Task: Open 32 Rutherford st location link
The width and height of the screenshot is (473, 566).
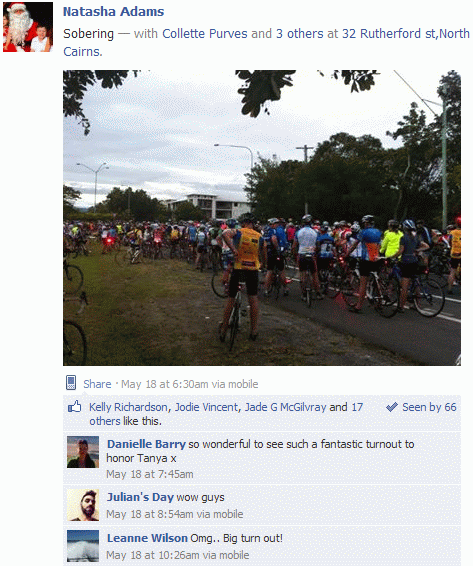Action: (266, 43)
